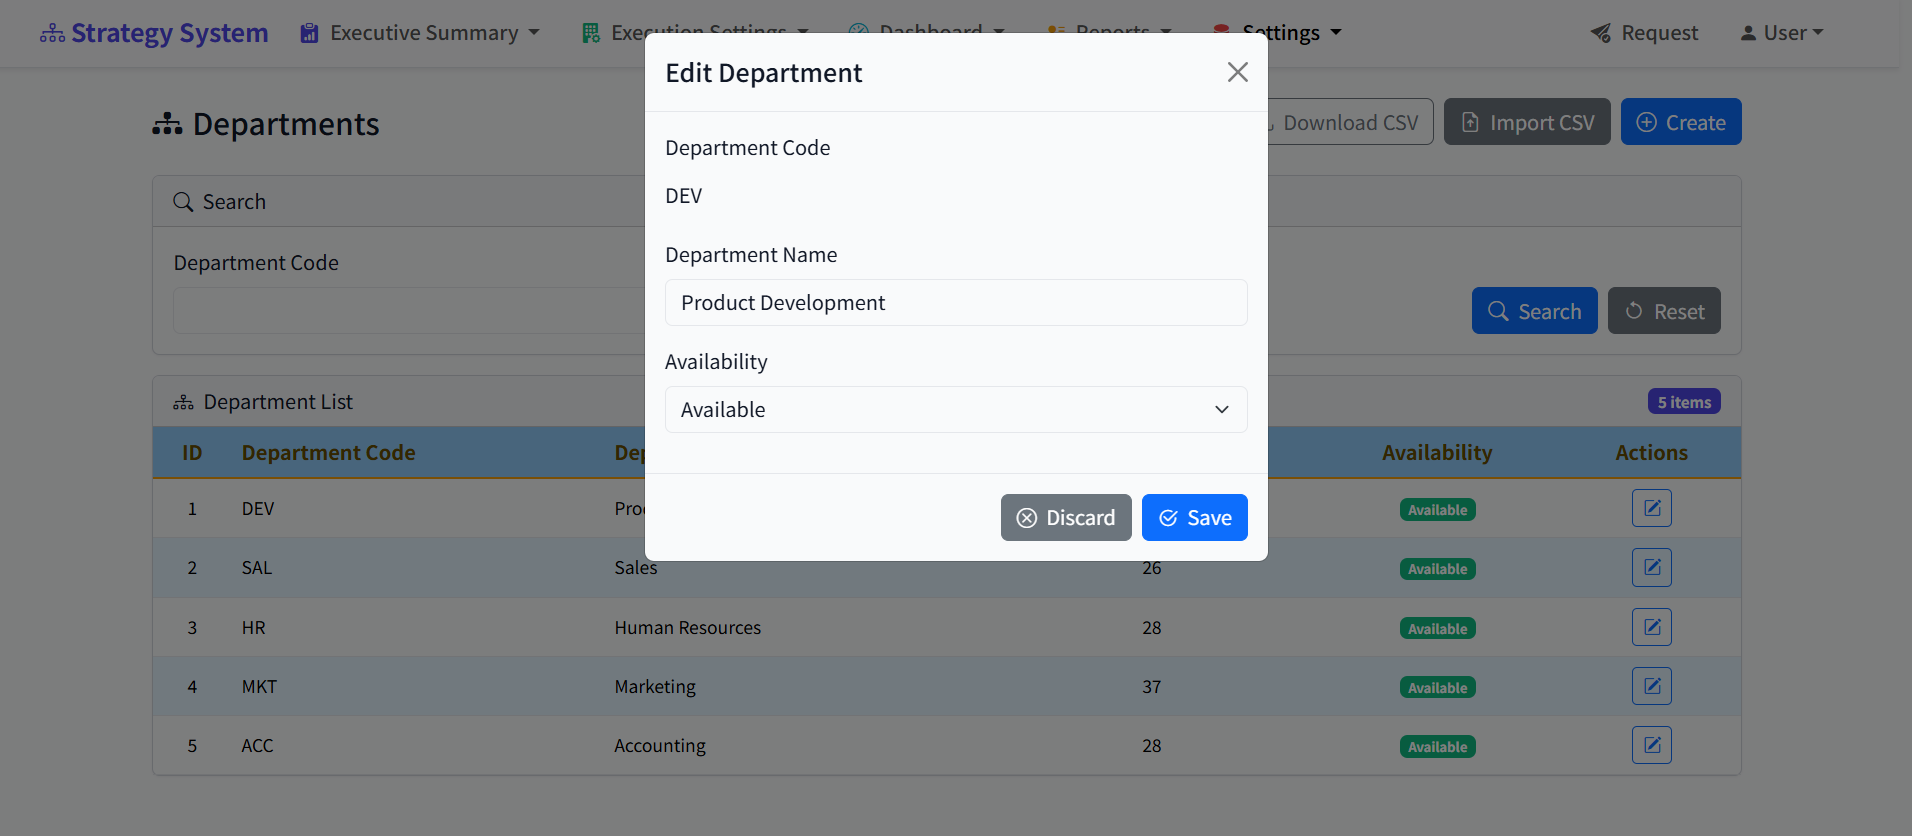Image resolution: width=1912 pixels, height=836 pixels.
Task: Click the 5 items badge
Action: [x=1684, y=402]
